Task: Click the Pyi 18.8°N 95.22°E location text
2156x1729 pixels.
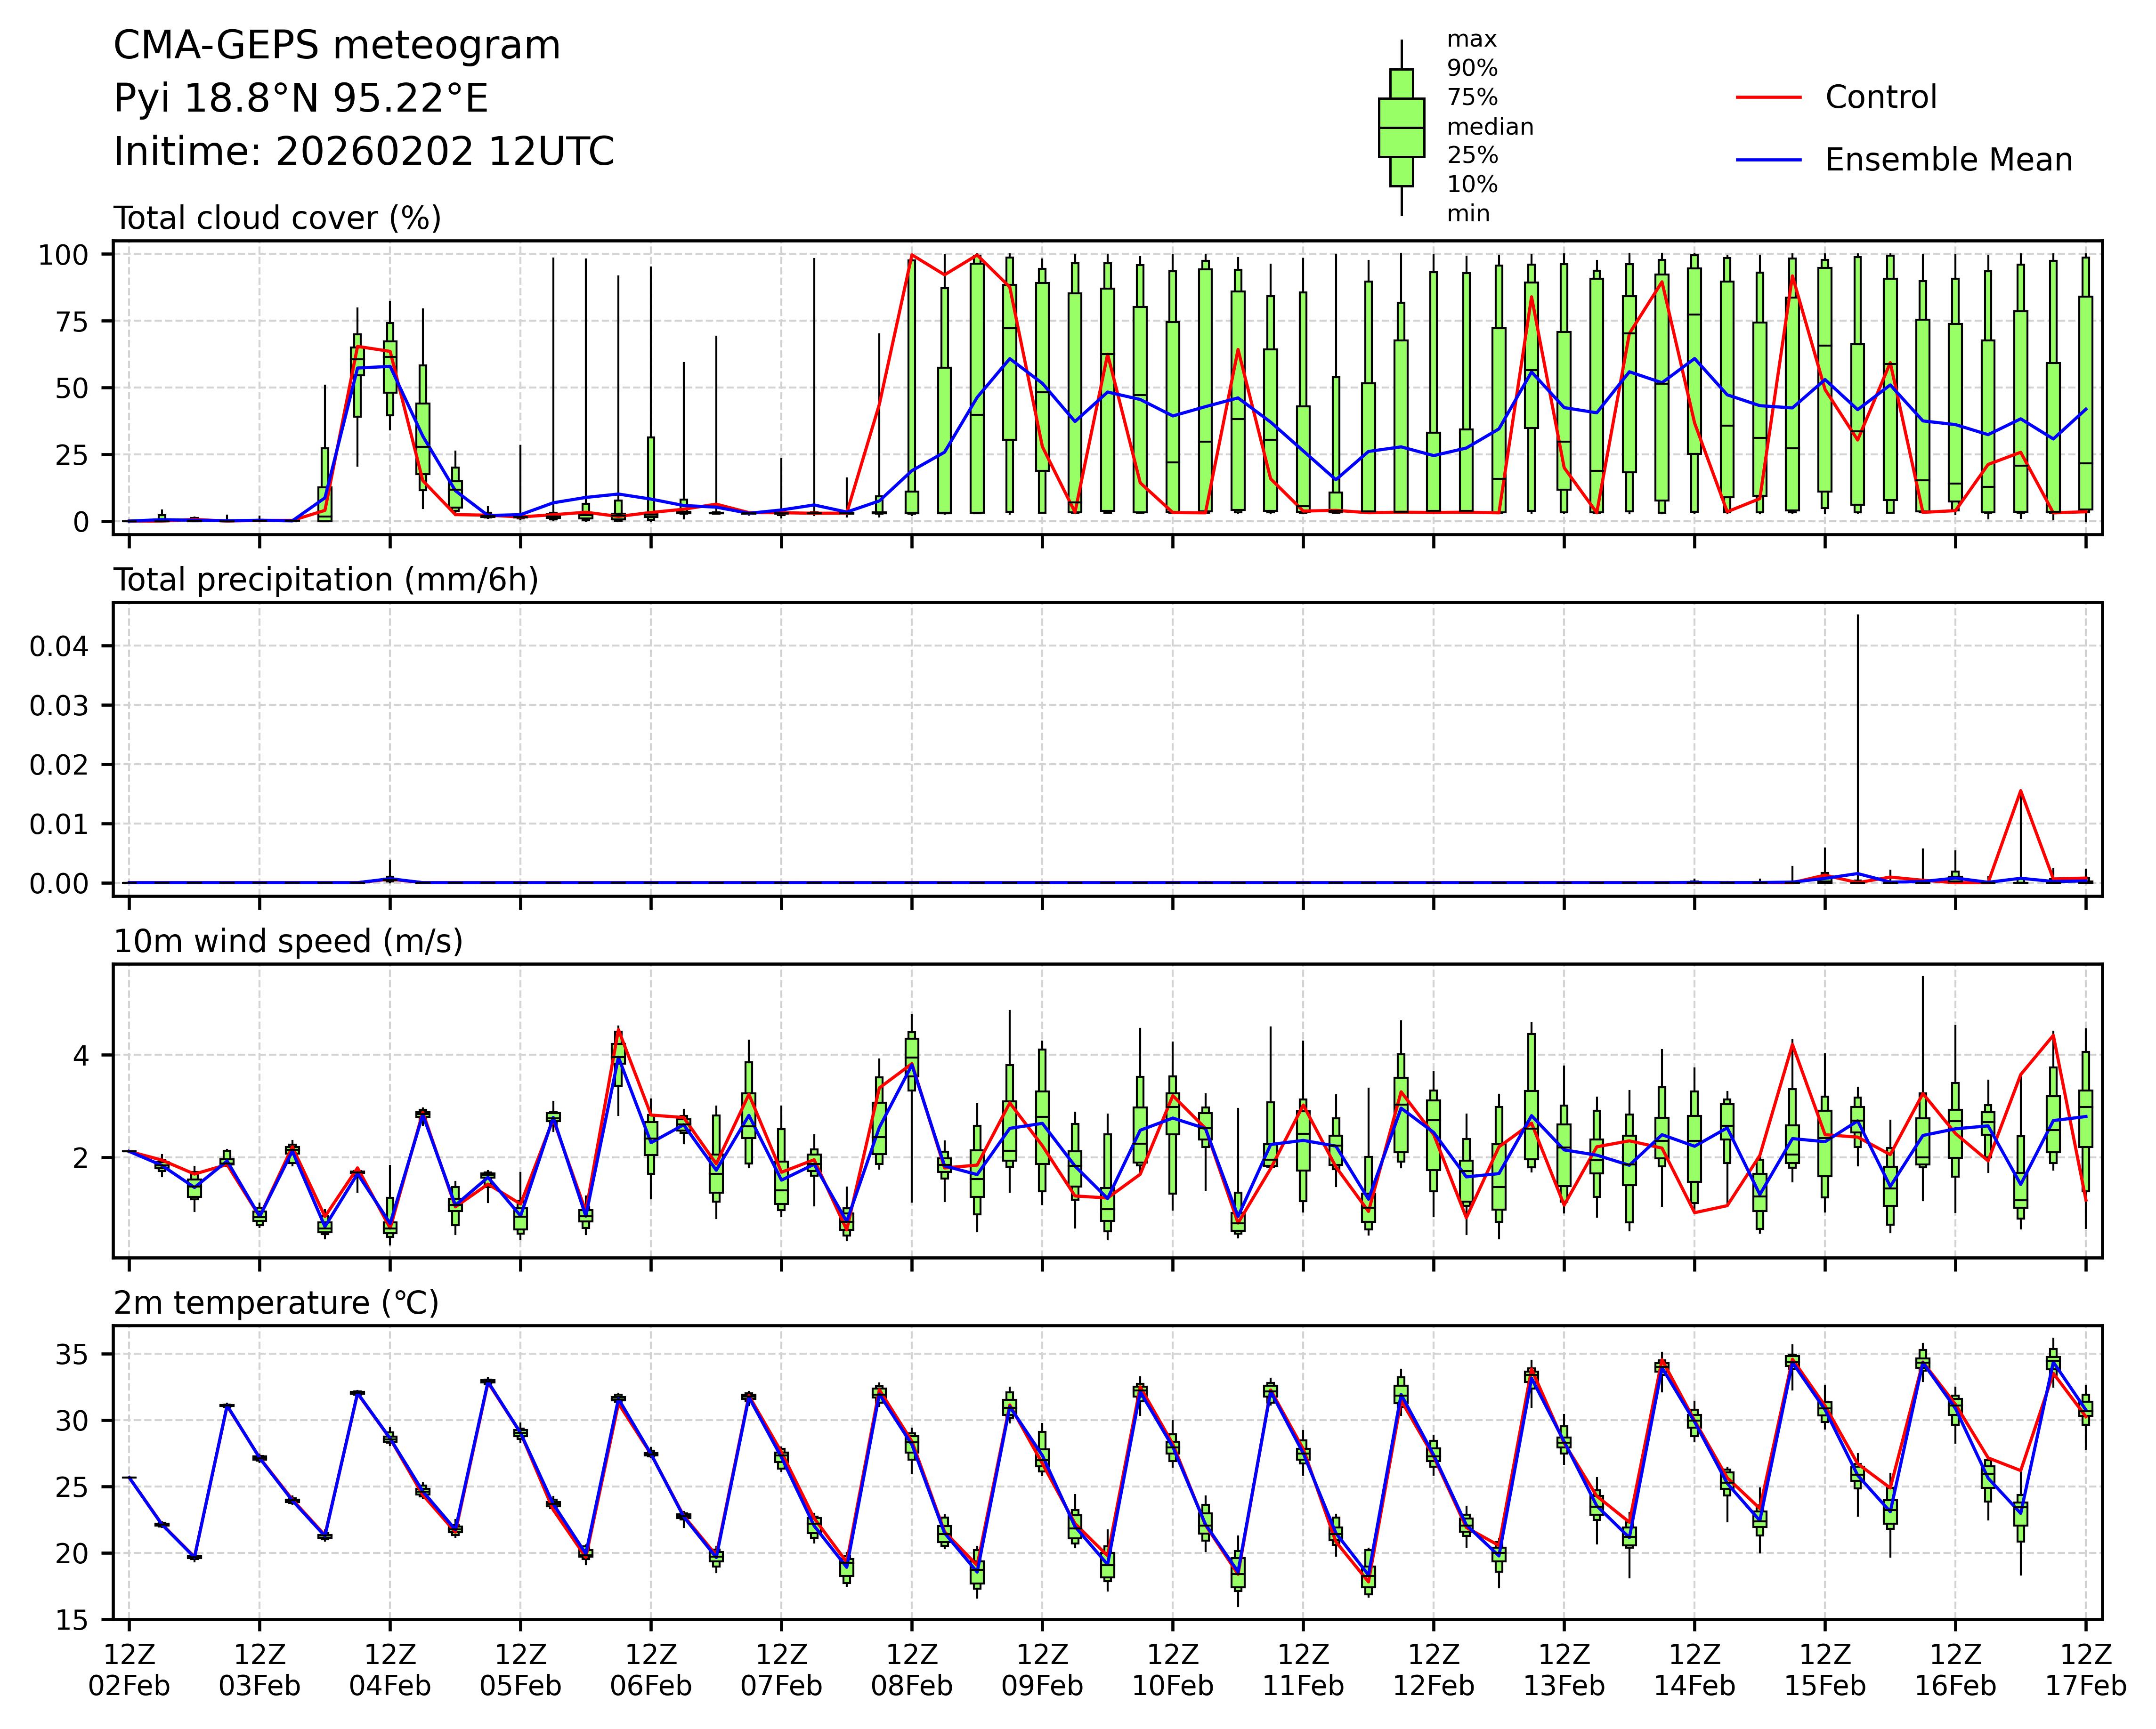Action: coord(301,99)
